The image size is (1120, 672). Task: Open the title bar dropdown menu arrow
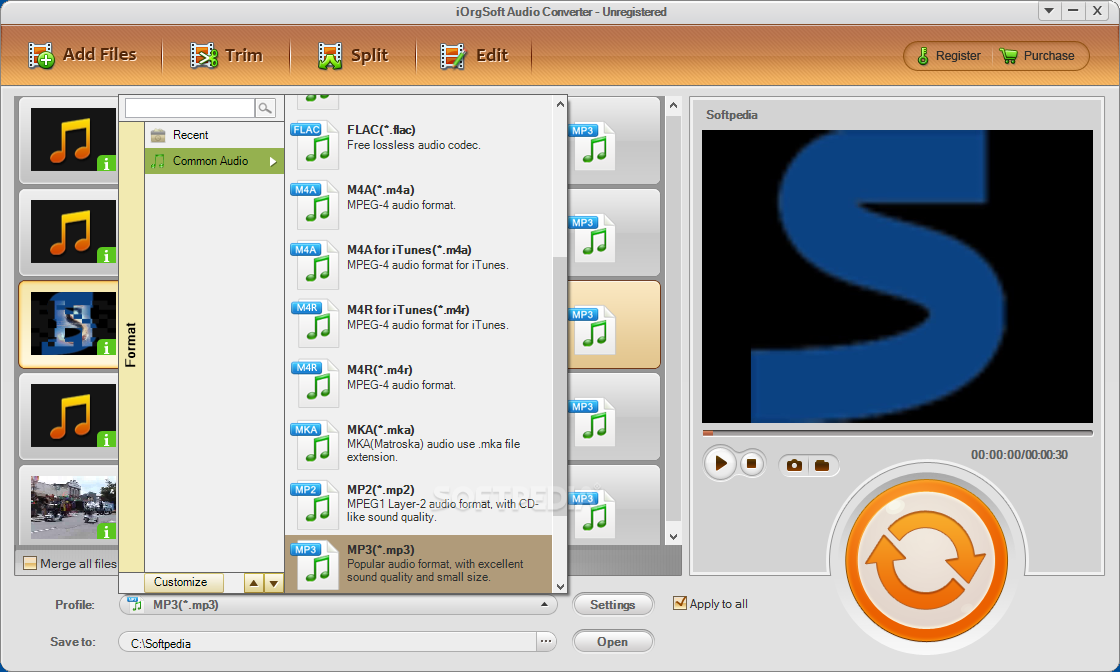pyautogui.click(x=1049, y=10)
